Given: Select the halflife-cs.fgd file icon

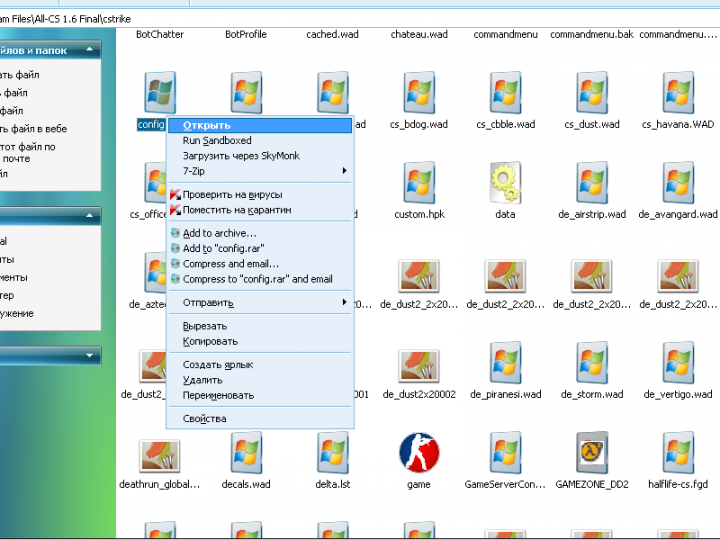Looking at the screenshot, I should [x=678, y=452].
